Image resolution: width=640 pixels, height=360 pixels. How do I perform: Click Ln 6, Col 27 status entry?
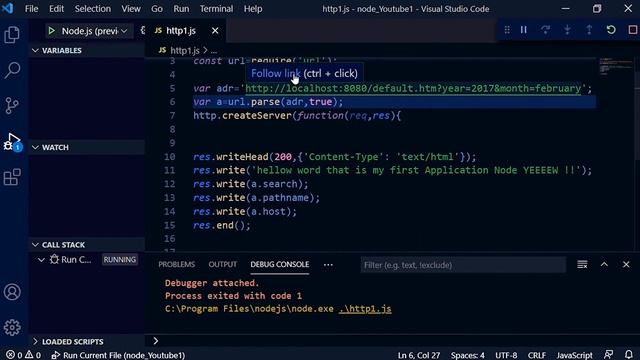coord(419,355)
